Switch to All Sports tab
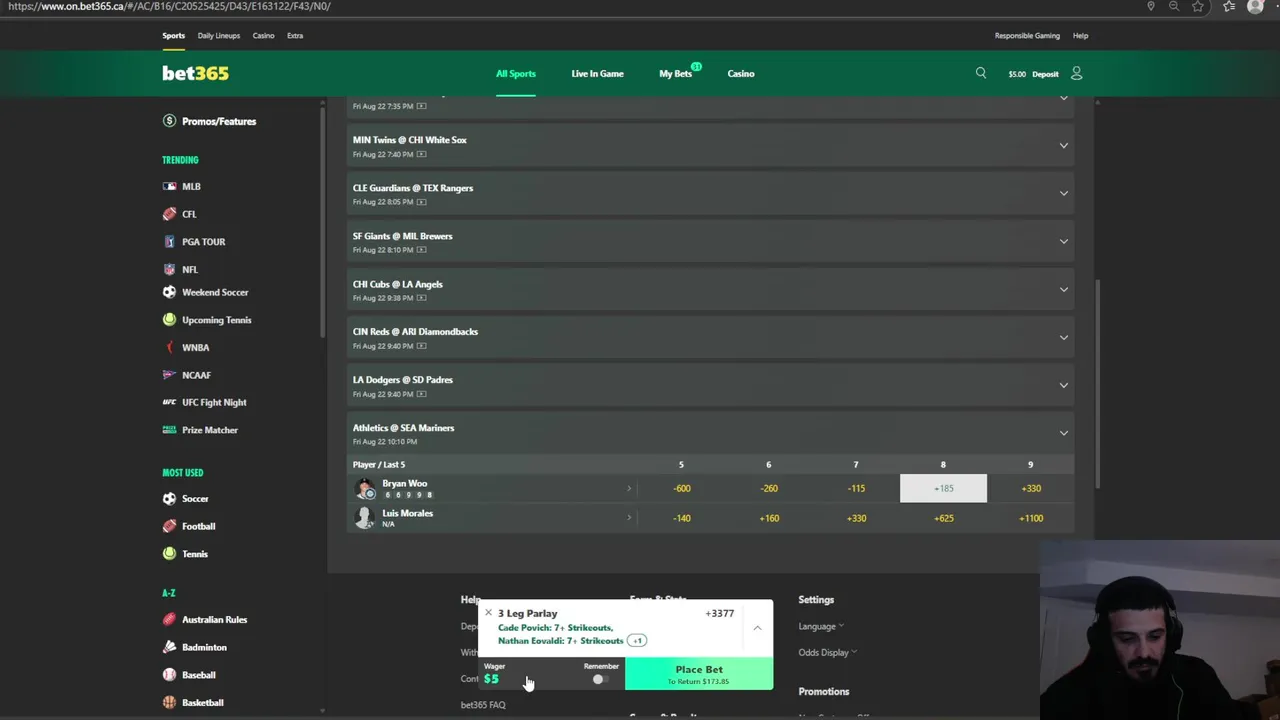This screenshot has height=720, width=1280. click(x=516, y=73)
